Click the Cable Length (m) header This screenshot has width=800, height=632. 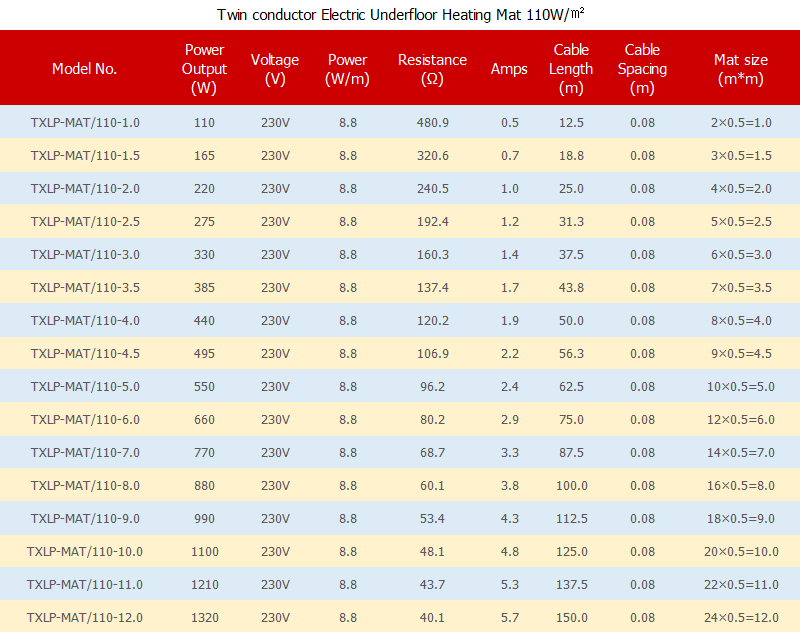(x=571, y=69)
